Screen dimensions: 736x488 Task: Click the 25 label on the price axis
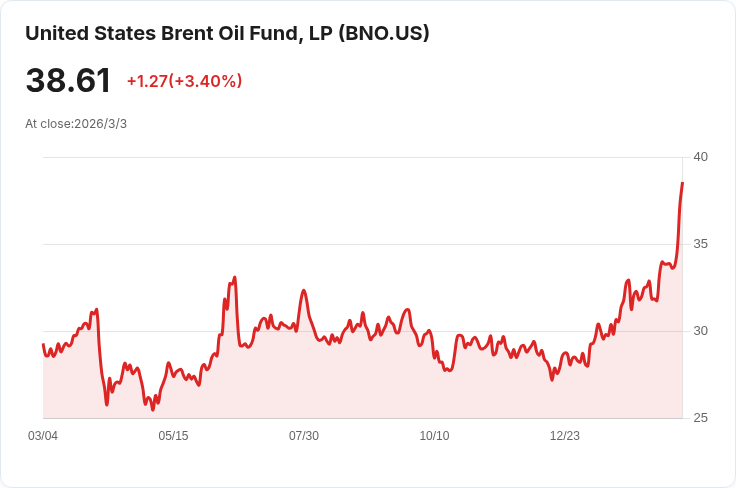click(x=700, y=418)
